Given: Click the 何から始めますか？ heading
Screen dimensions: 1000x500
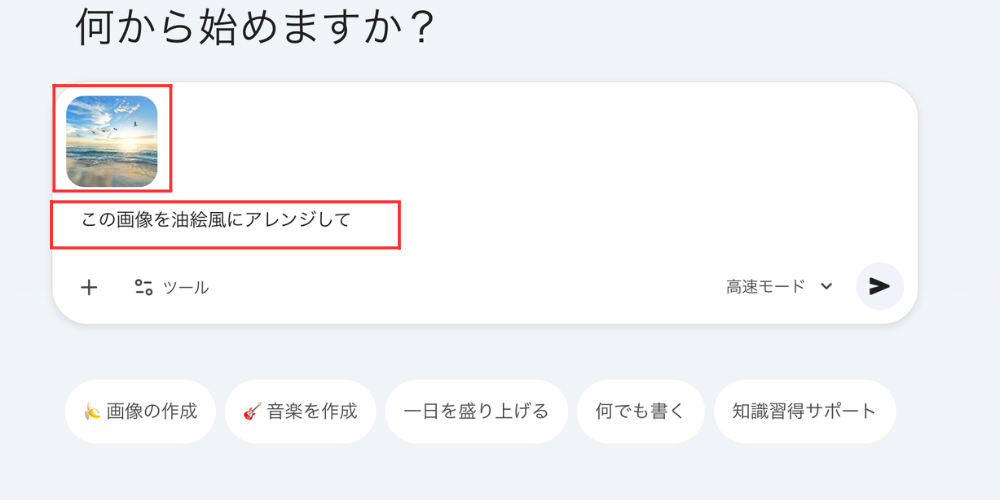Looking at the screenshot, I should click(256, 27).
